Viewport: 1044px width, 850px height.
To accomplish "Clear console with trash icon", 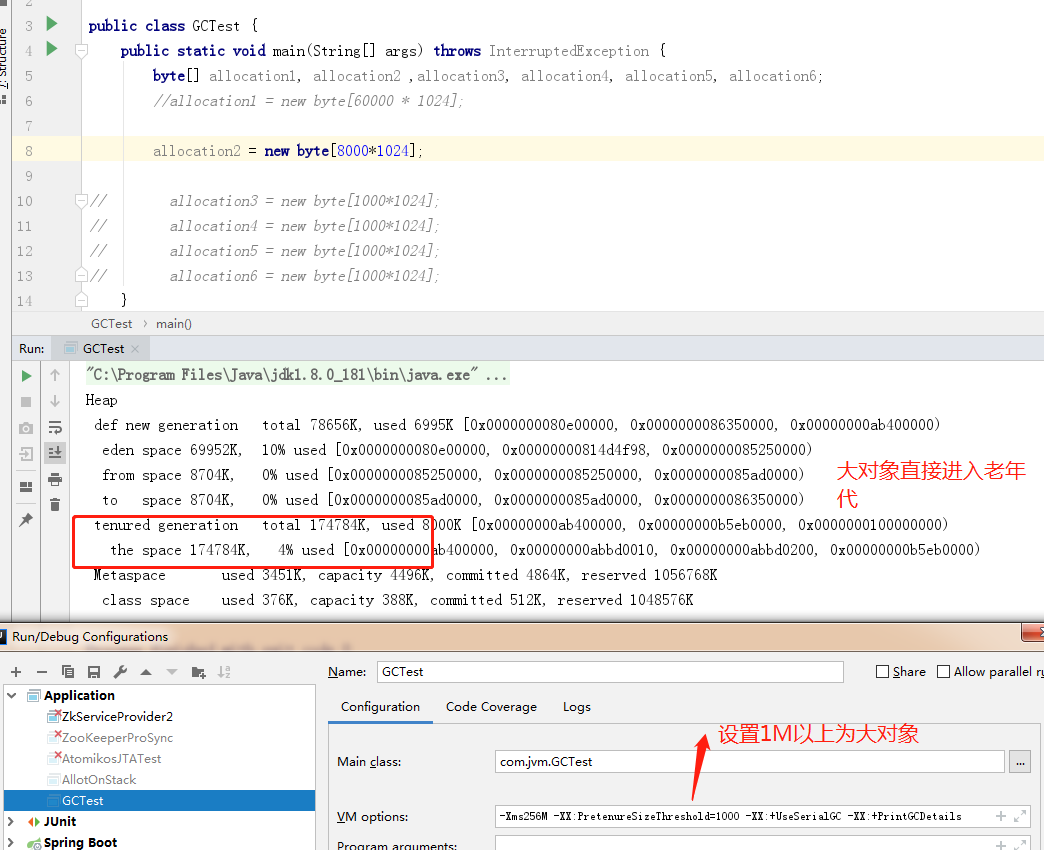I will (55, 505).
